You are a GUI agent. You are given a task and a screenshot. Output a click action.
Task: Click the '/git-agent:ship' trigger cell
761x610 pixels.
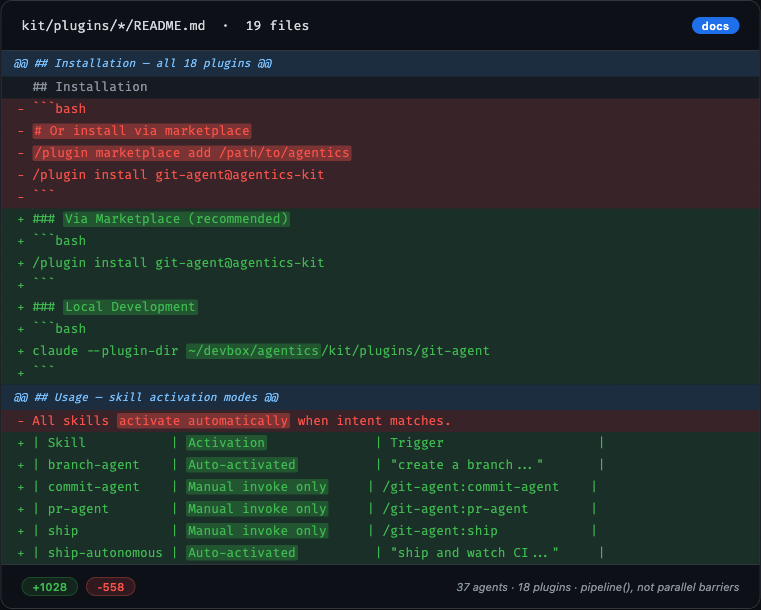[x=440, y=531]
